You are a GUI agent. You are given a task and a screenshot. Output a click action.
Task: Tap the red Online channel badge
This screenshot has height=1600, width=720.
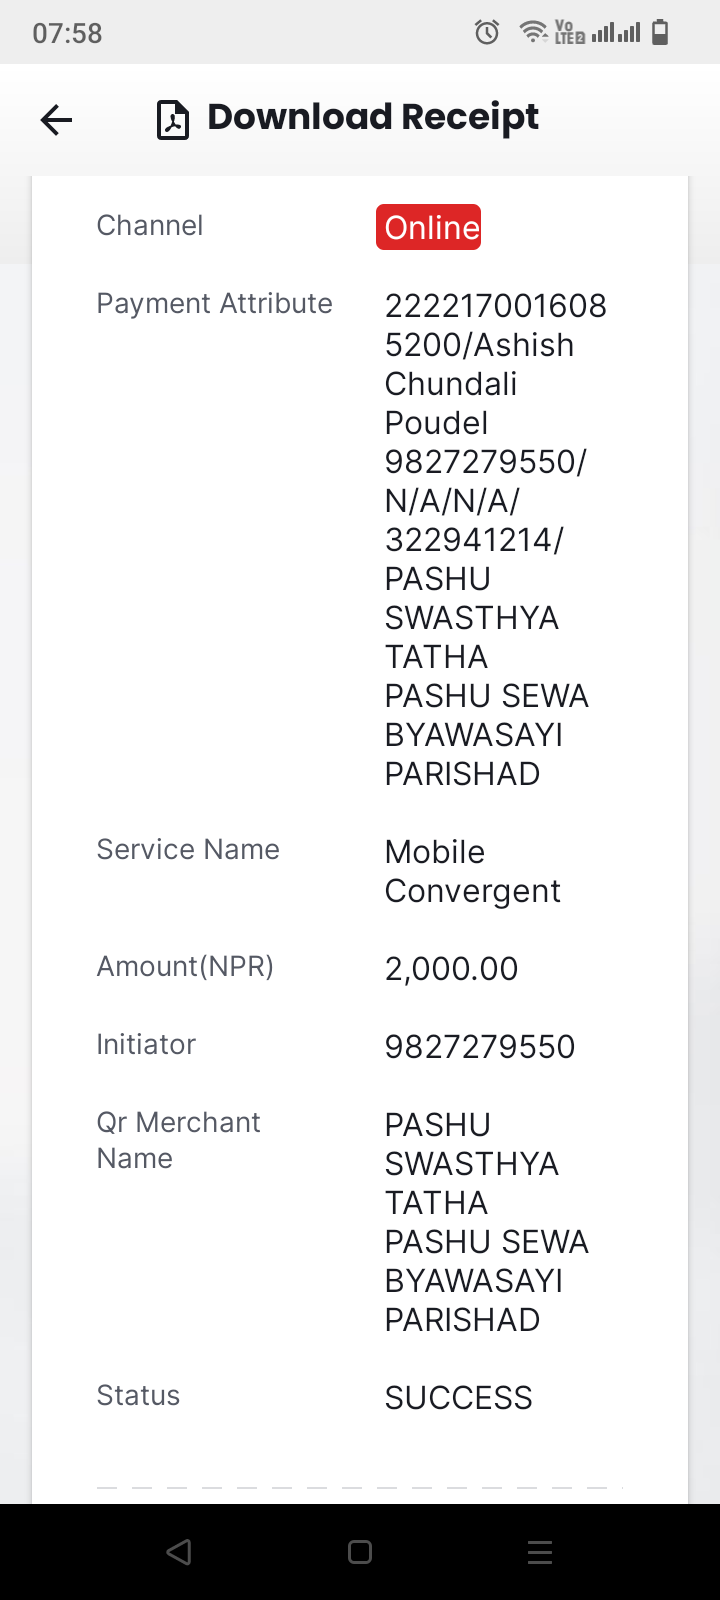click(x=429, y=227)
